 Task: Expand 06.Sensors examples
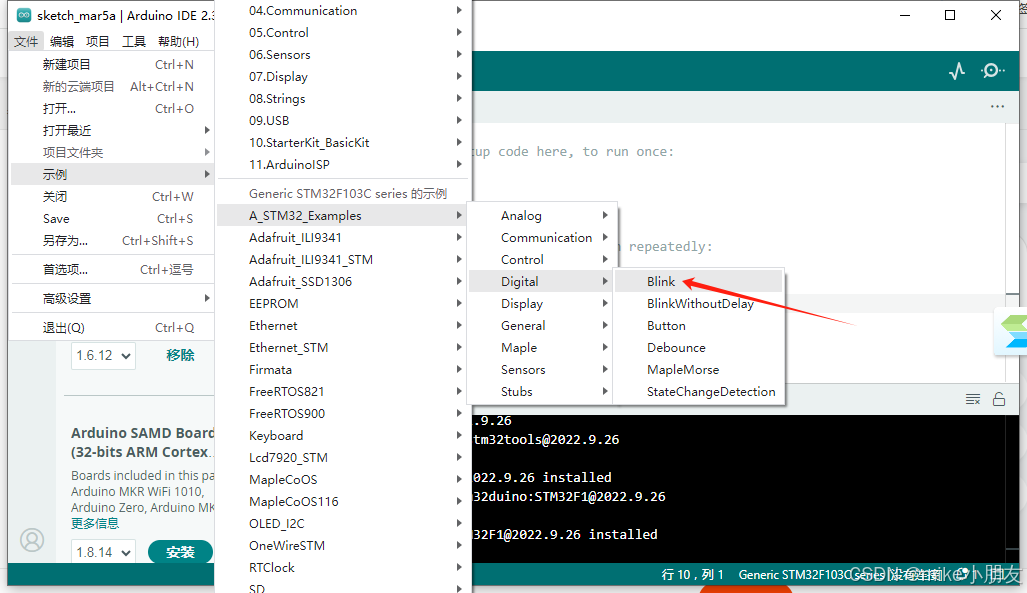pyautogui.click(x=343, y=54)
